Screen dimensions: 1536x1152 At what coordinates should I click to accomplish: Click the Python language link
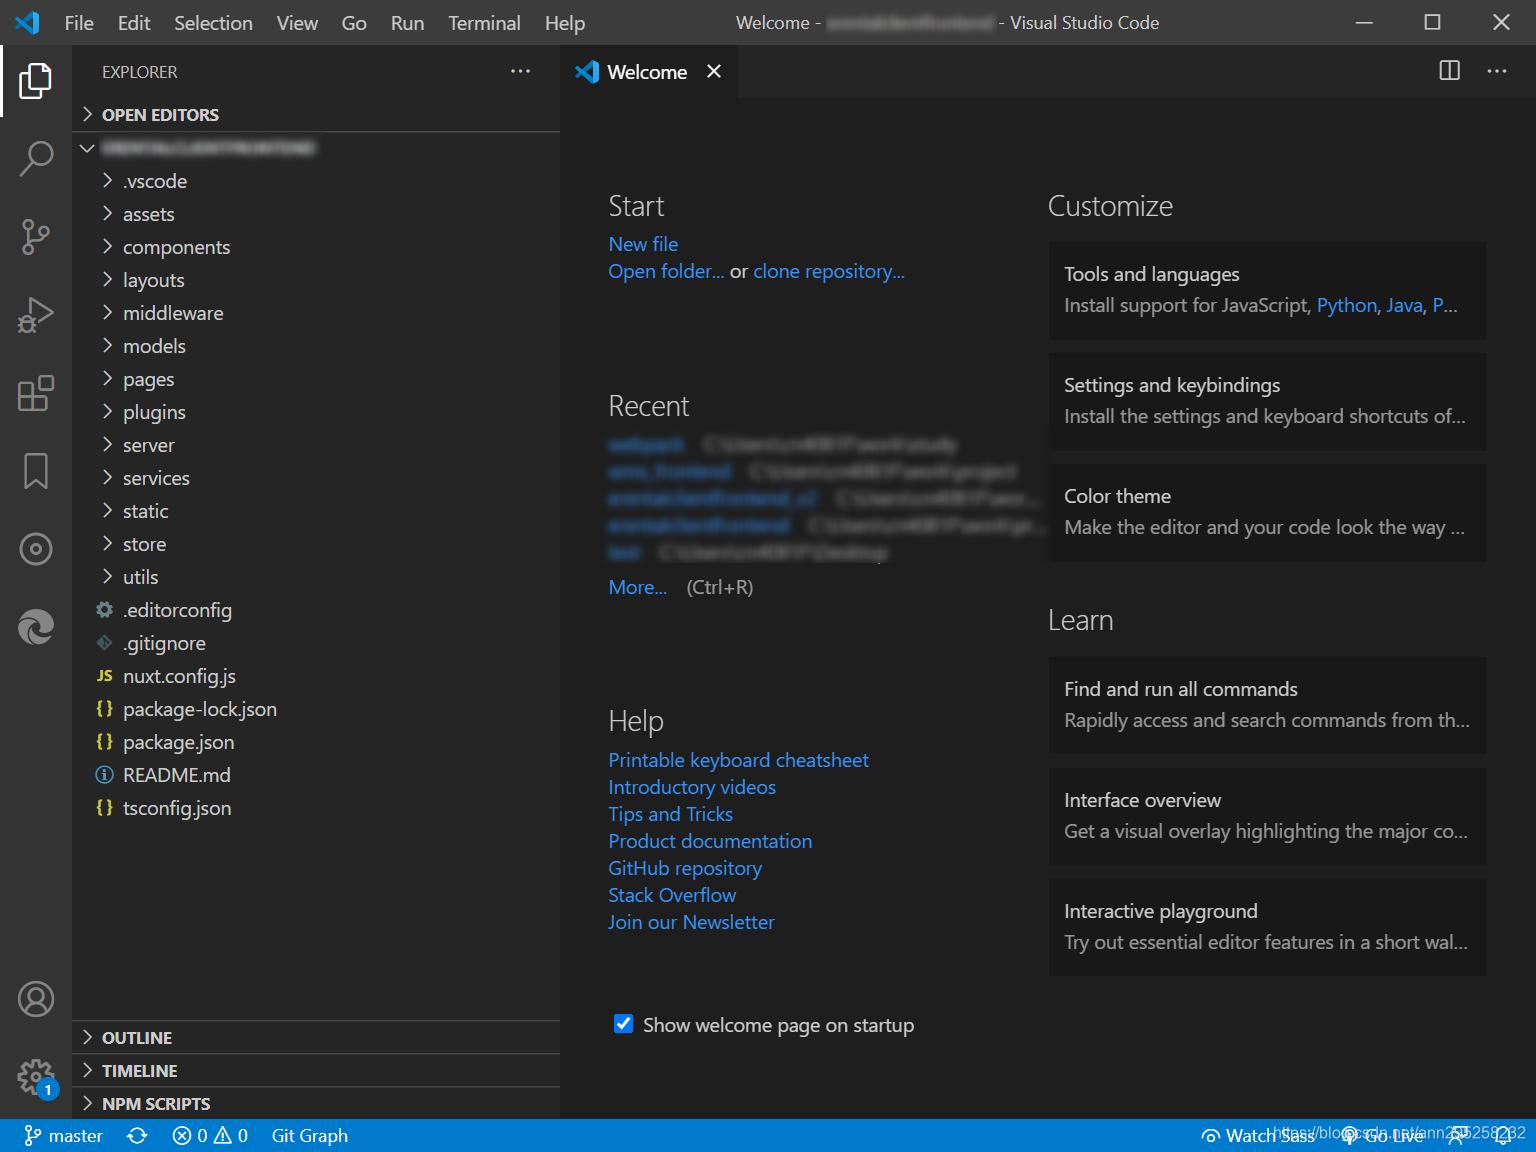pos(1346,305)
